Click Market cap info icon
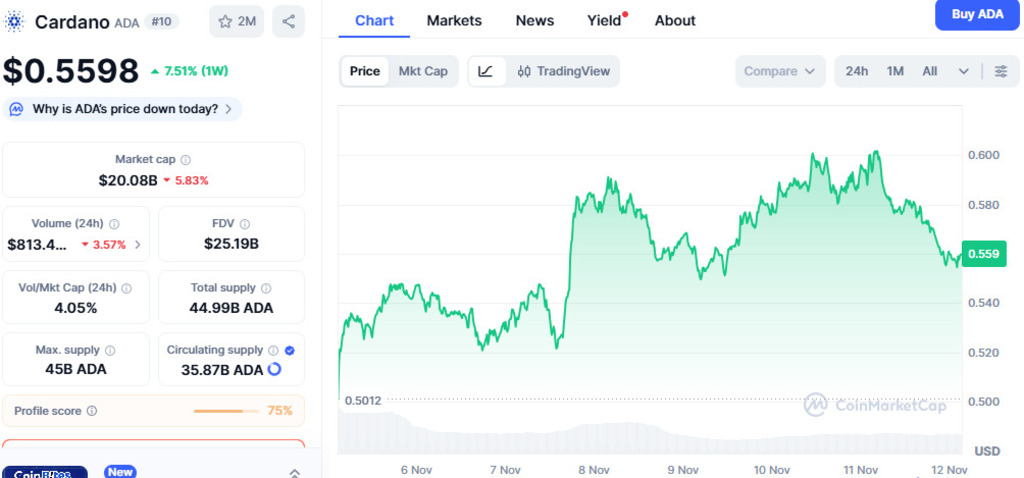This screenshot has height=478, width=1024. [186, 160]
